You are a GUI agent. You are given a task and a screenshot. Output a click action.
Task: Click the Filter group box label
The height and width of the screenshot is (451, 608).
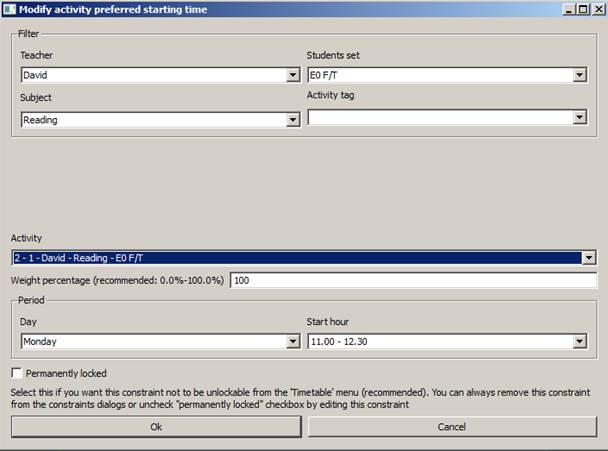pos(28,34)
